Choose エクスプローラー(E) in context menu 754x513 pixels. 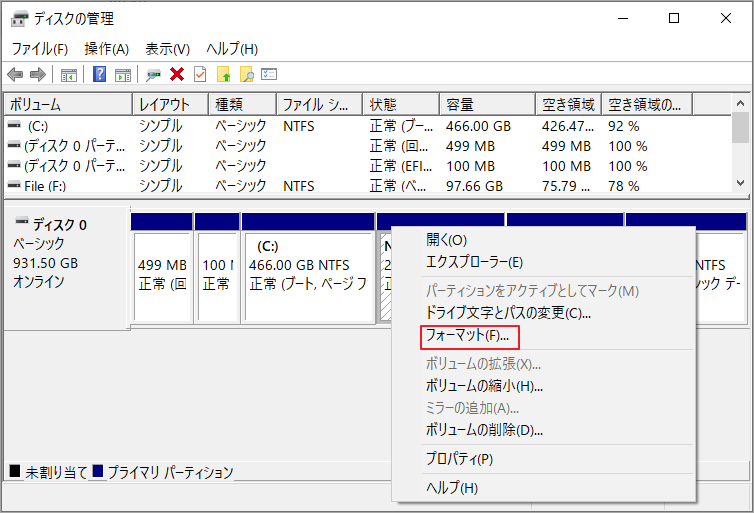(x=475, y=262)
